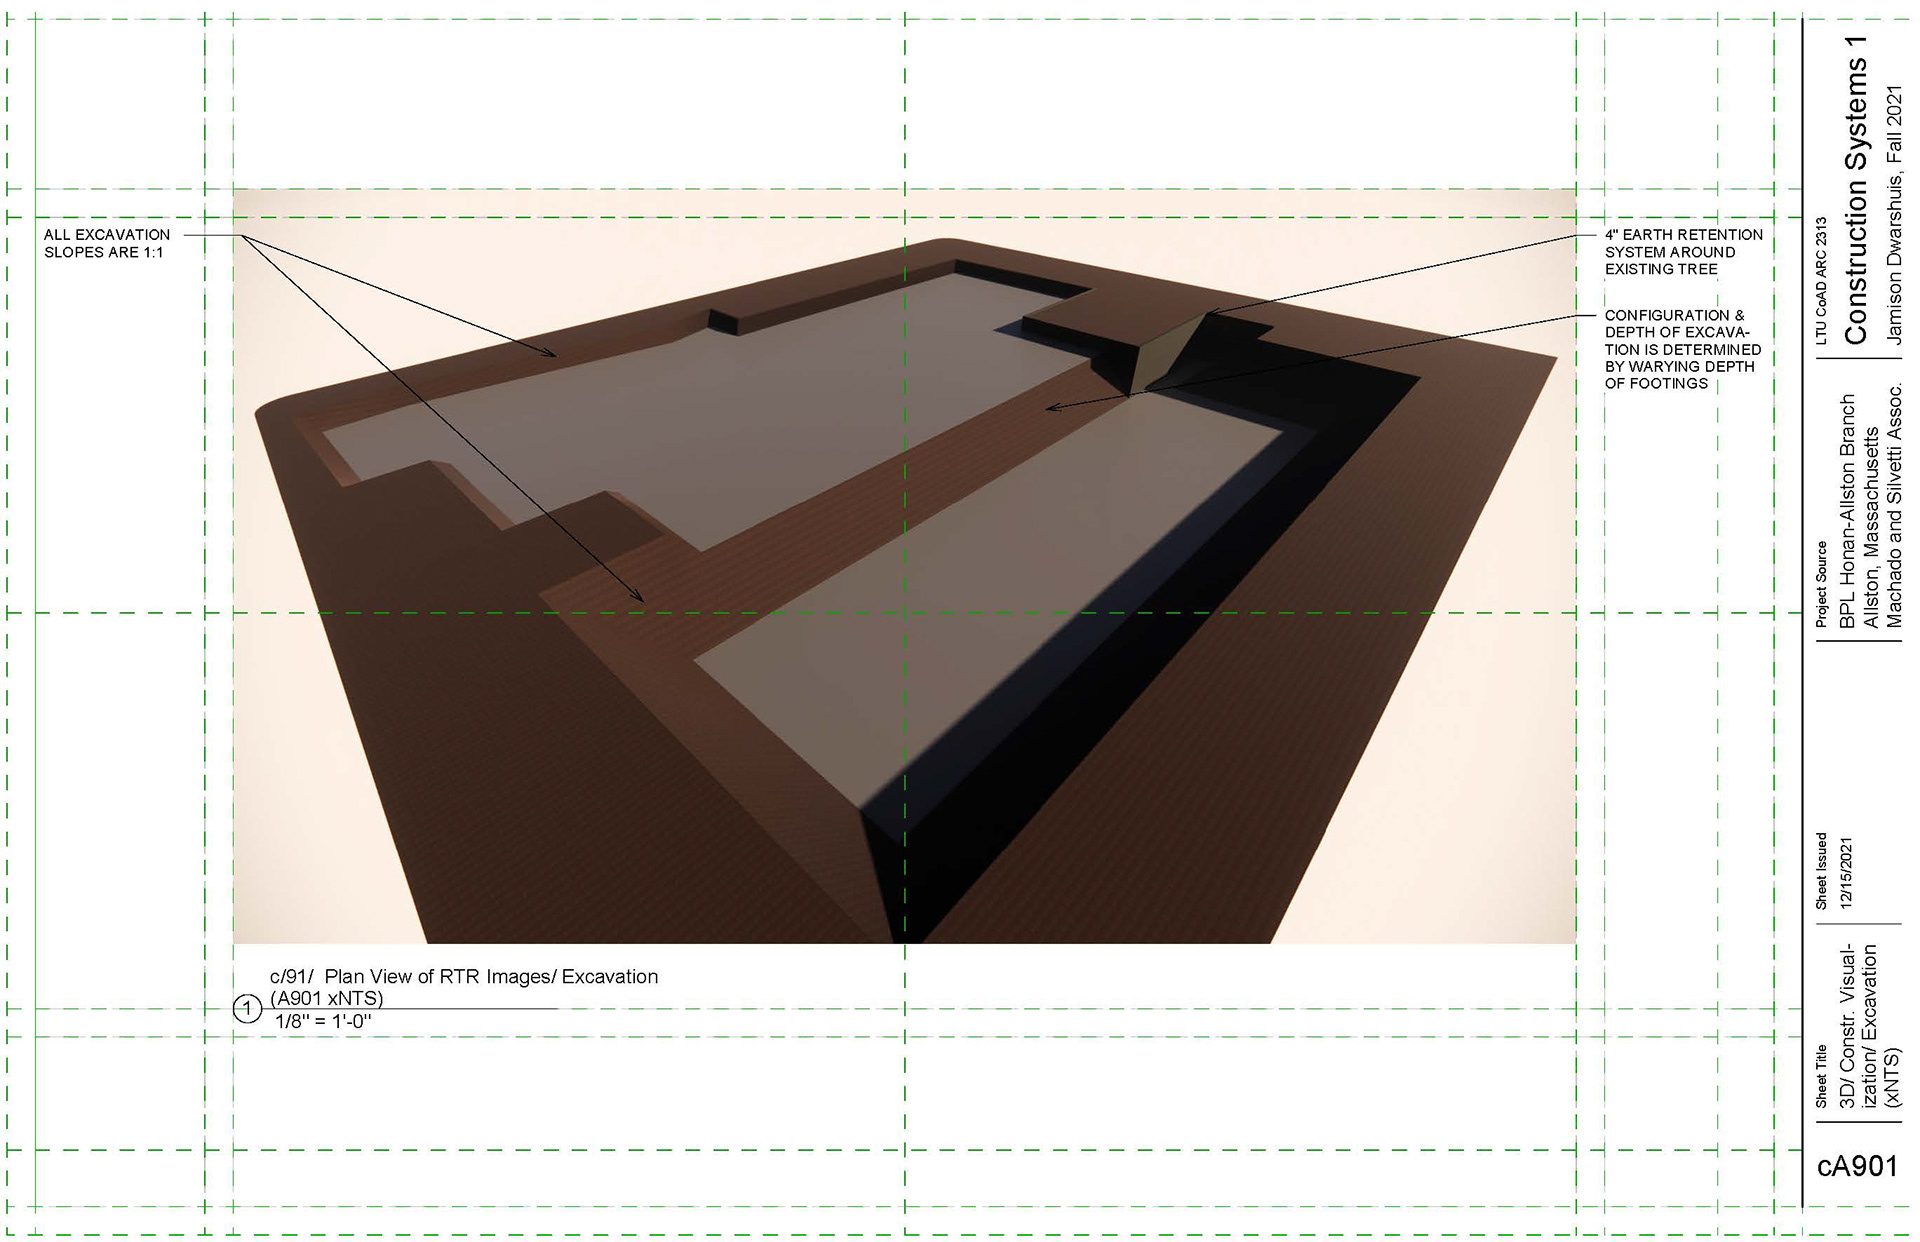Select the sheet number cA901
The width and height of the screenshot is (1920, 1242).
[1857, 1166]
